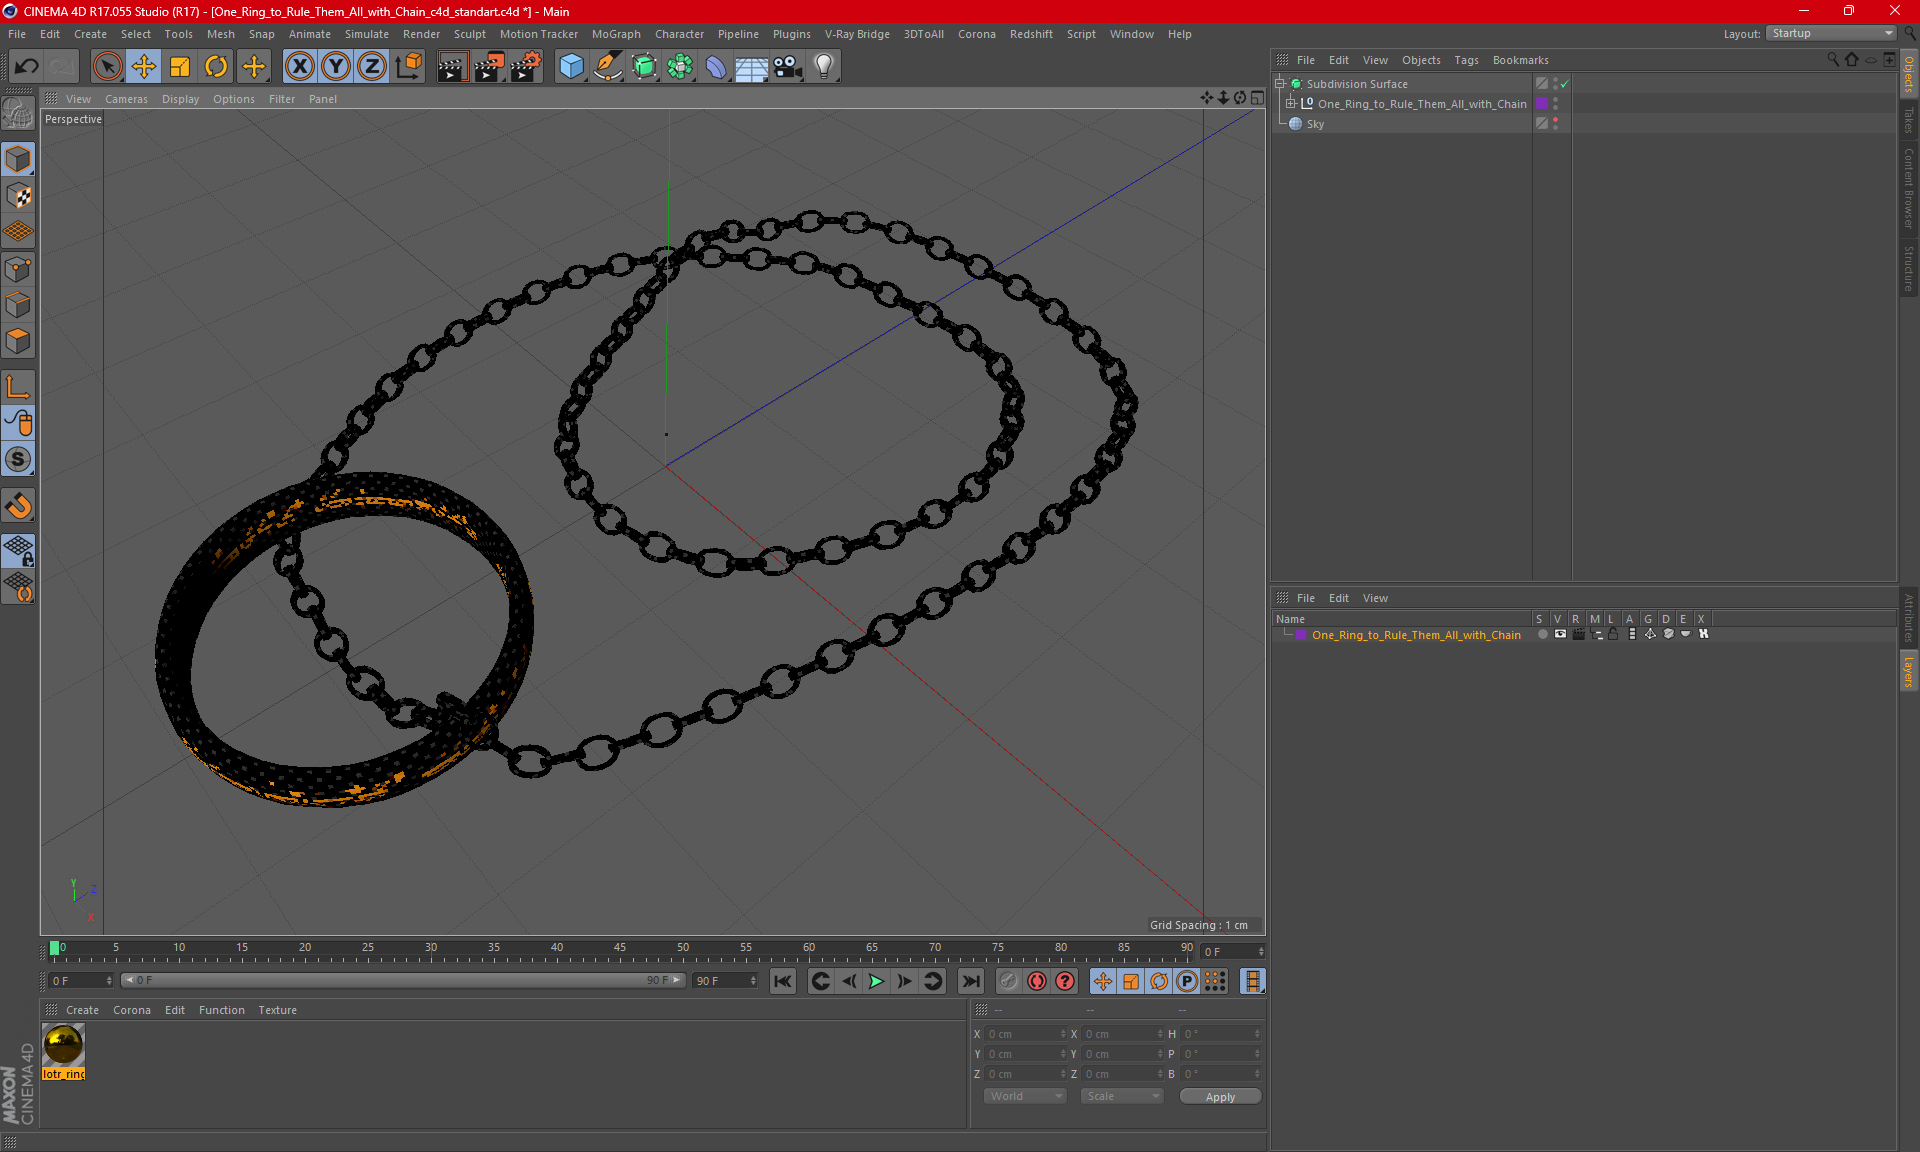Open the spline pen tool

[608, 66]
